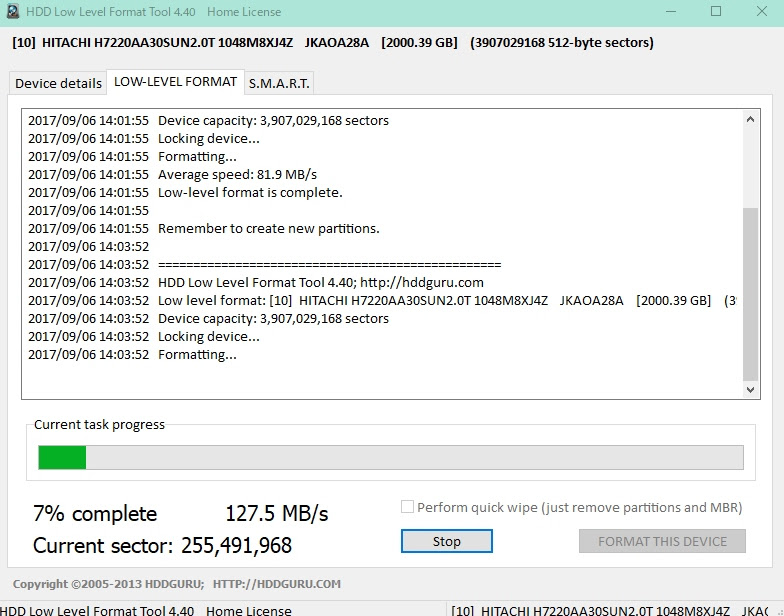The height and width of the screenshot is (616, 784).
Task: Click the FORMAT THIS DEVICE button
Action: point(662,541)
